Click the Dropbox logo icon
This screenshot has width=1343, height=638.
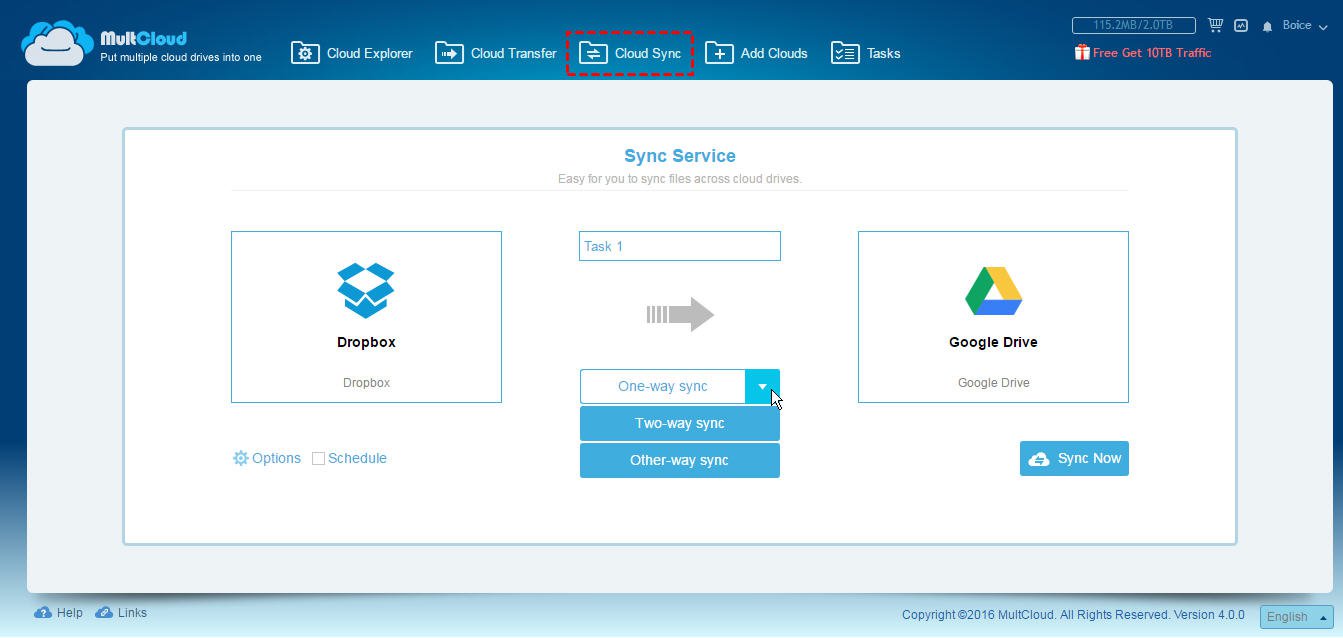[366, 290]
